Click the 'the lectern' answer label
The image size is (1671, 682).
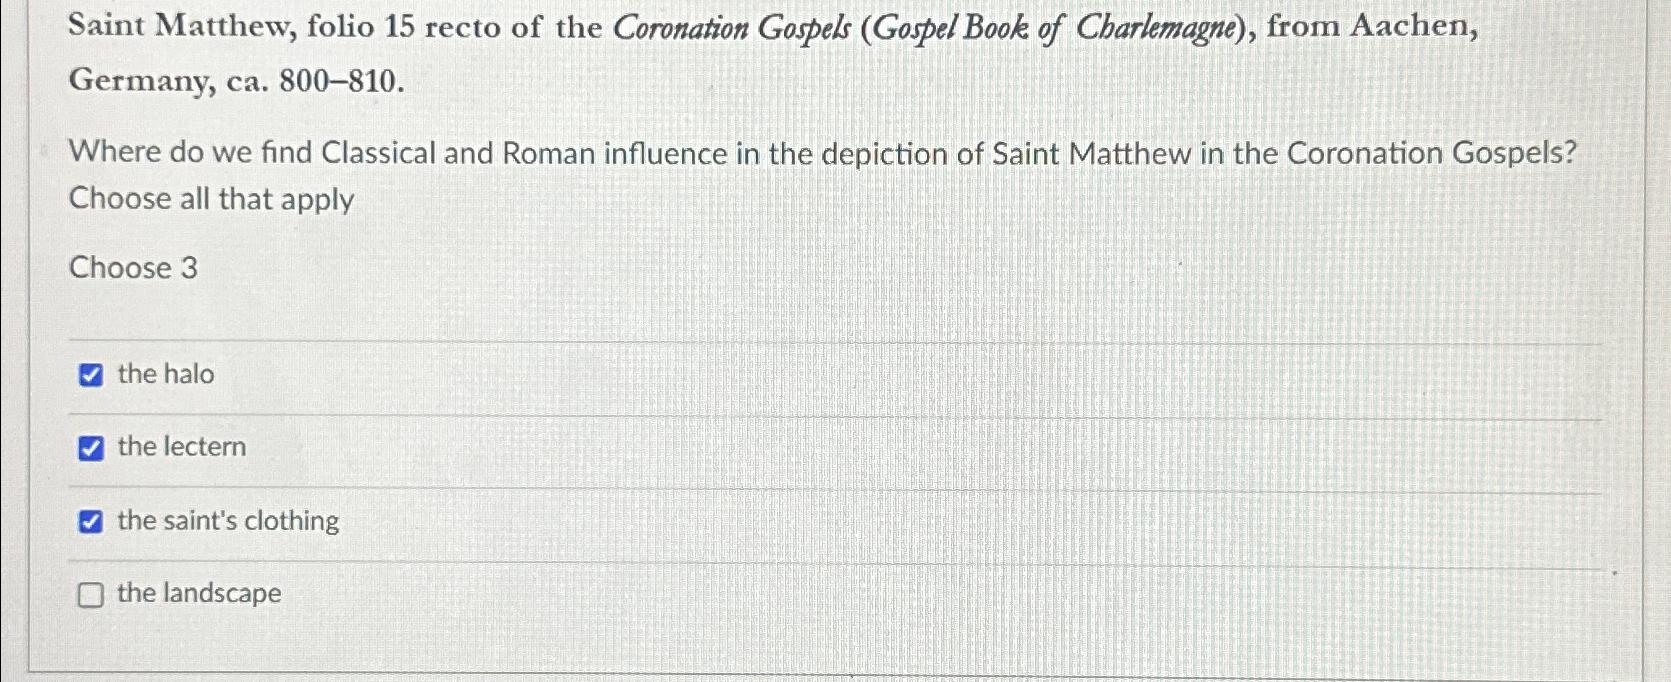point(182,447)
